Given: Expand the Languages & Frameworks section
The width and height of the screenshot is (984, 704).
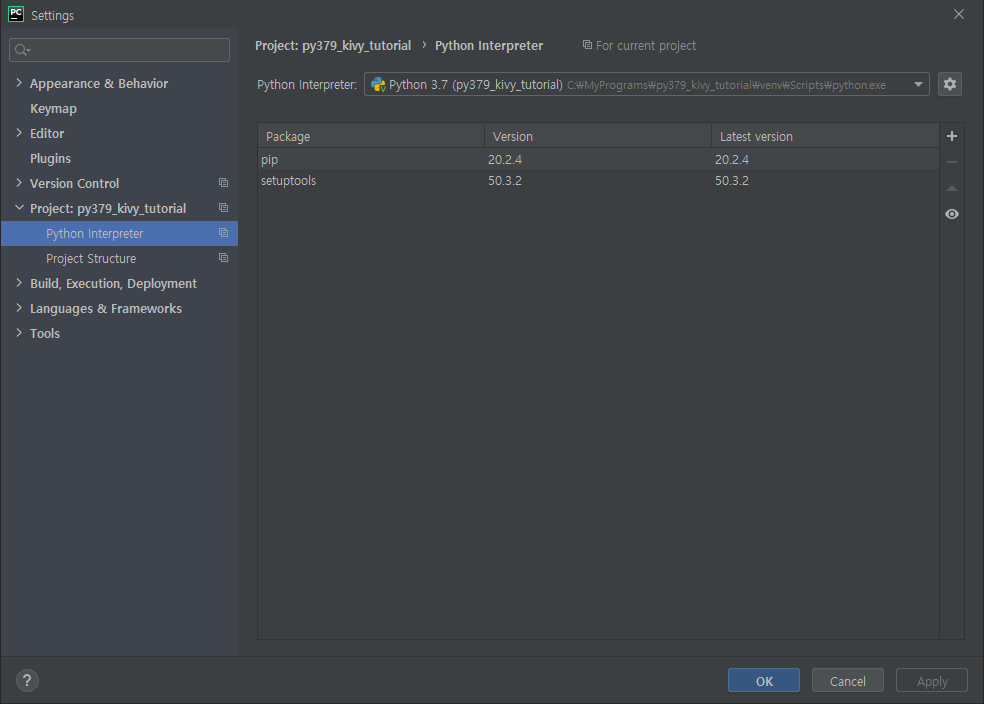Looking at the screenshot, I should 19,308.
